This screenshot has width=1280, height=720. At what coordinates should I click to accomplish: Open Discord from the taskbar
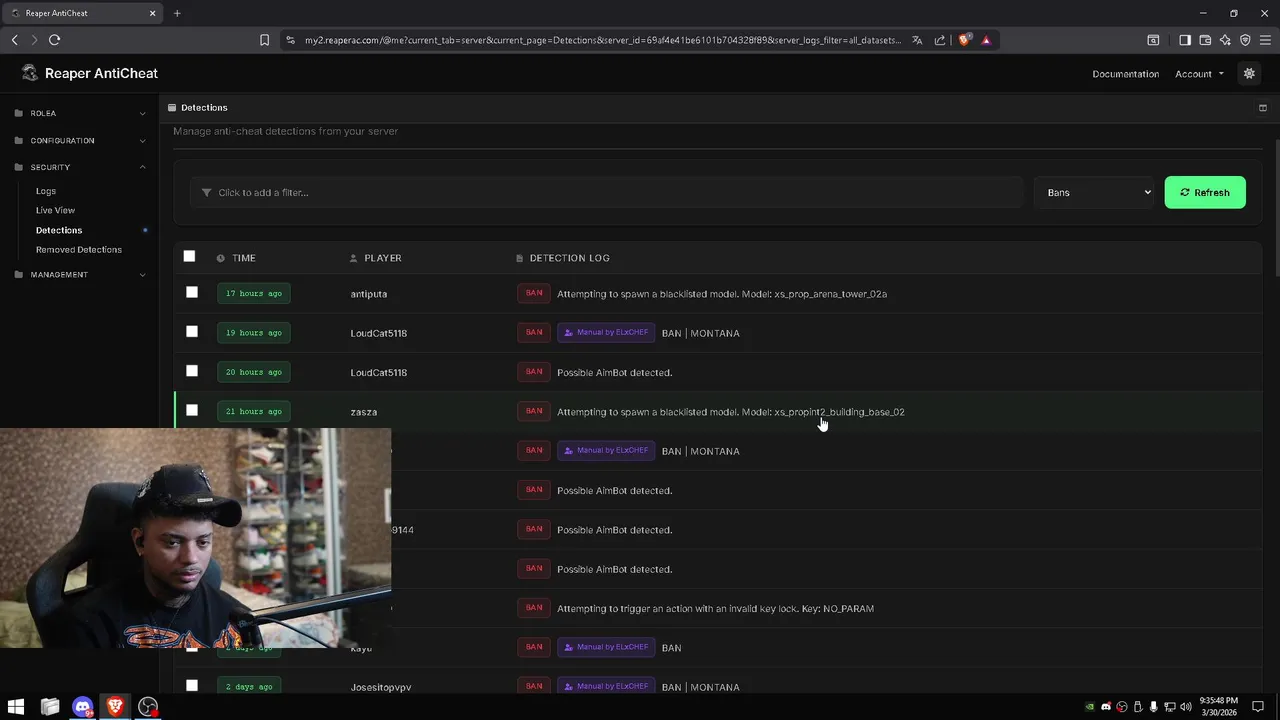point(83,707)
